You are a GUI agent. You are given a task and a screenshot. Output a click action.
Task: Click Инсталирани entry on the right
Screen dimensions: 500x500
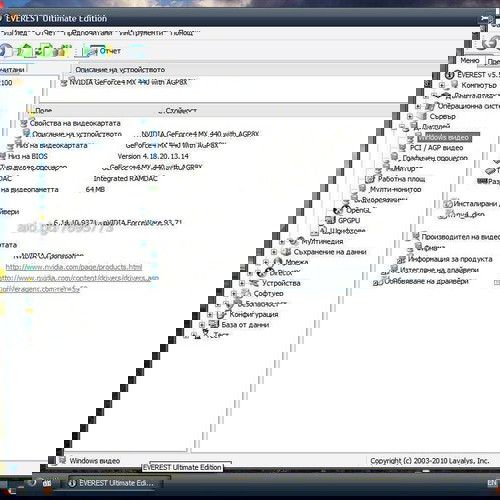[x=476, y=204]
